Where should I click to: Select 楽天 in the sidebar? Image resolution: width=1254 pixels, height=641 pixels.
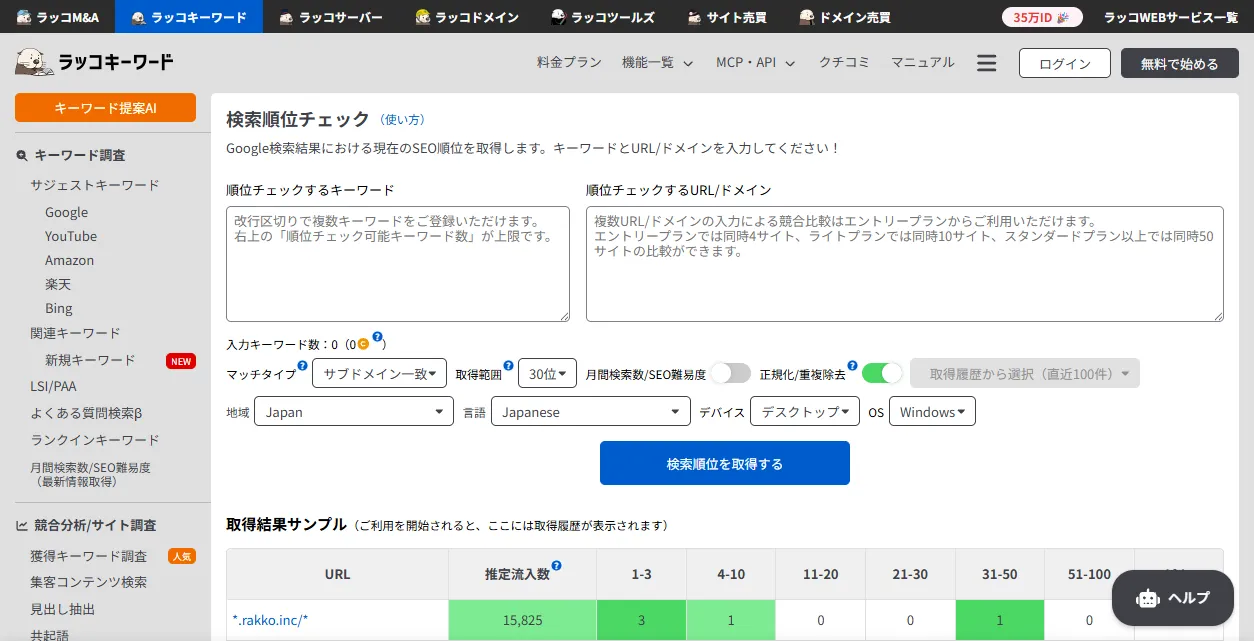[x=58, y=284]
